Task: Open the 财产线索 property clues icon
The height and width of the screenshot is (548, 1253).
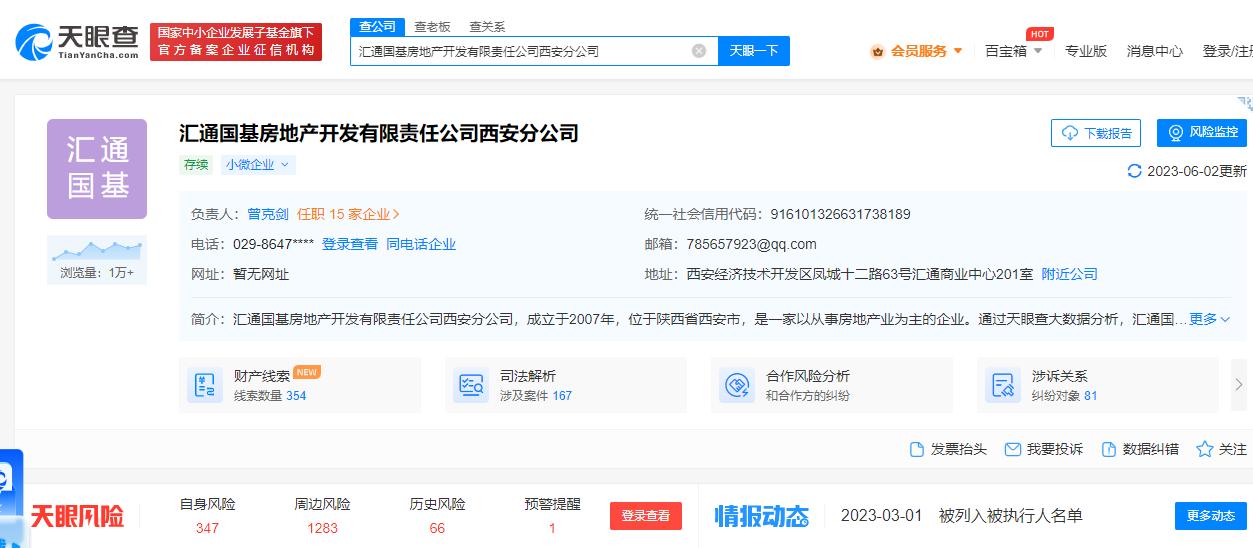Action: pyautogui.click(x=205, y=385)
